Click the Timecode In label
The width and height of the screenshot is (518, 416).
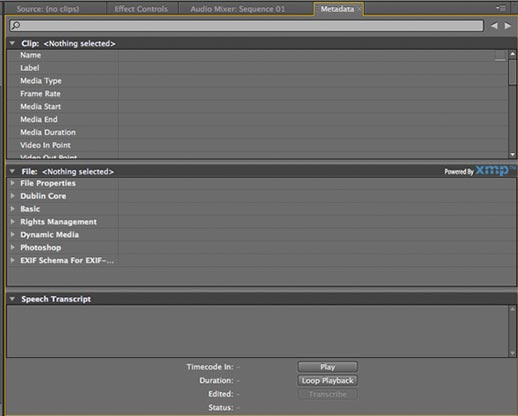[210, 367]
